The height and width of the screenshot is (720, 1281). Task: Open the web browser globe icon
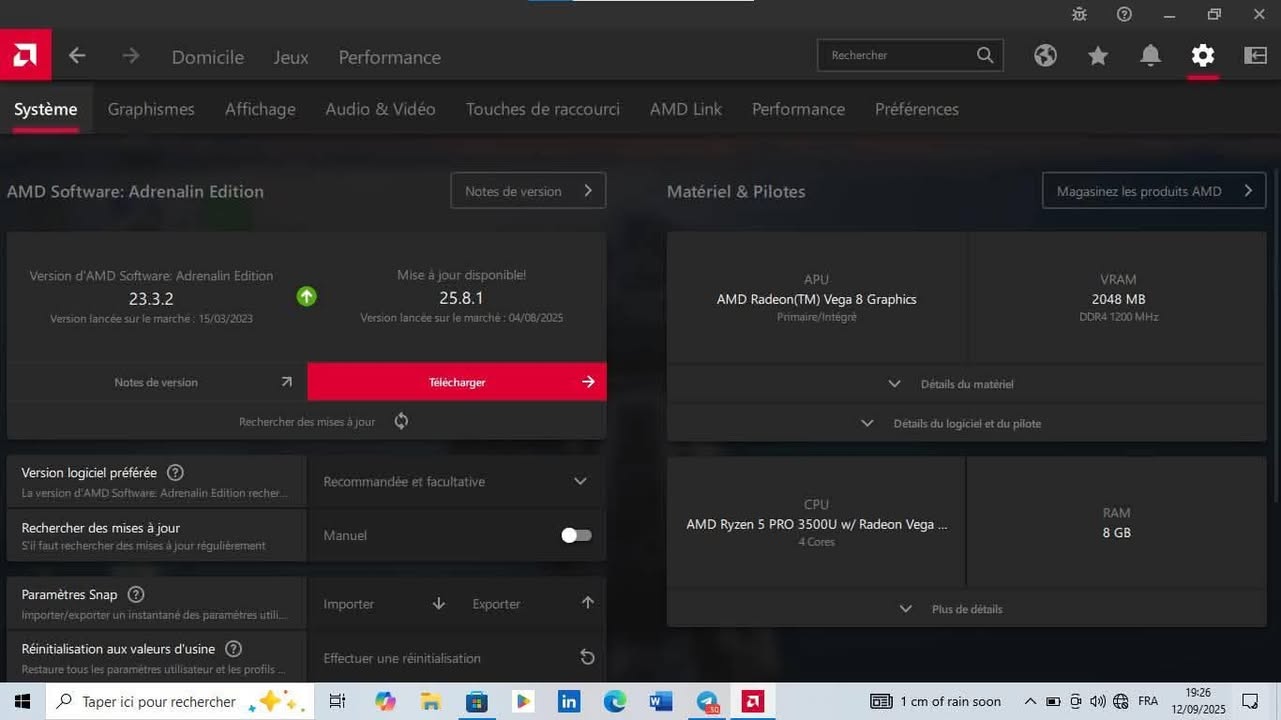click(x=1045, y=56)
